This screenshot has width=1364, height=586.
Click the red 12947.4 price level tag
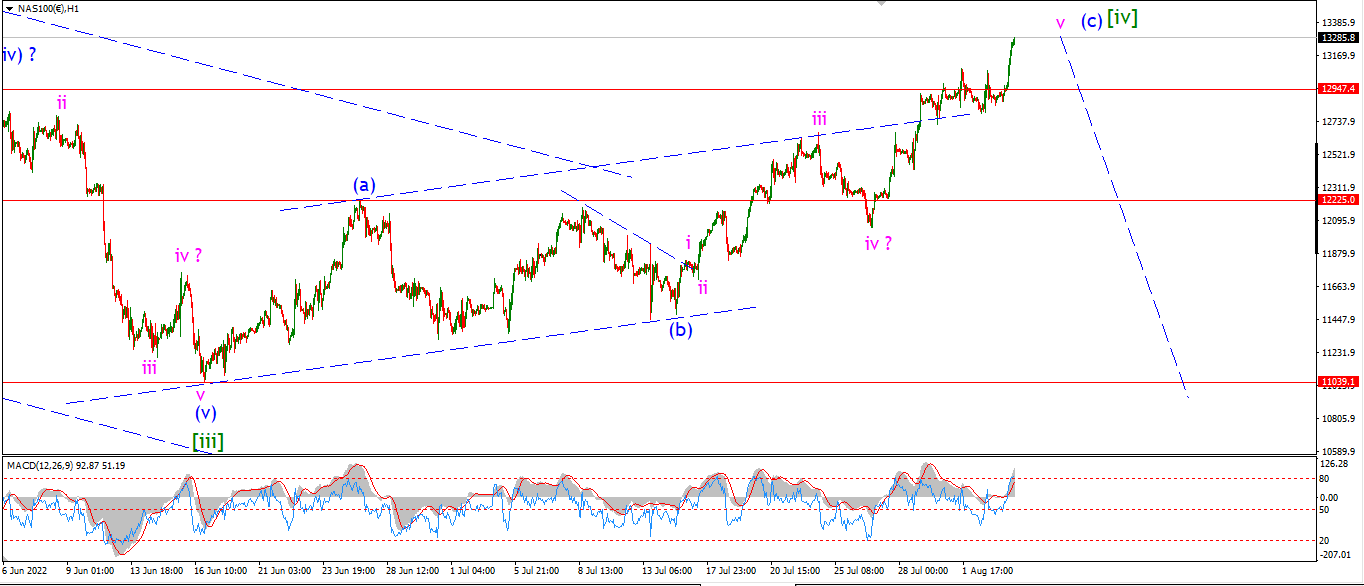pos(1338,89)
